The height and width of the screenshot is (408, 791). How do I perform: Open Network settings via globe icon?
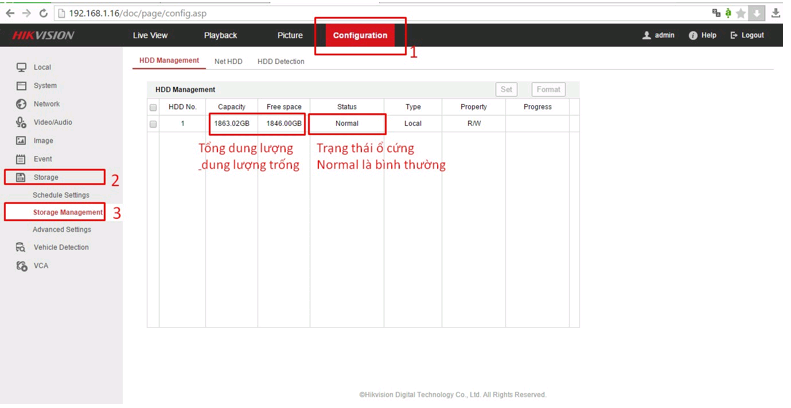click(x=21, y=104)
